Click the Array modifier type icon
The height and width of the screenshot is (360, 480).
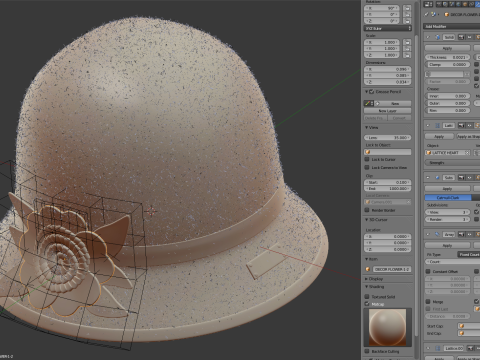pyautogui.click(x=437, y=234)
